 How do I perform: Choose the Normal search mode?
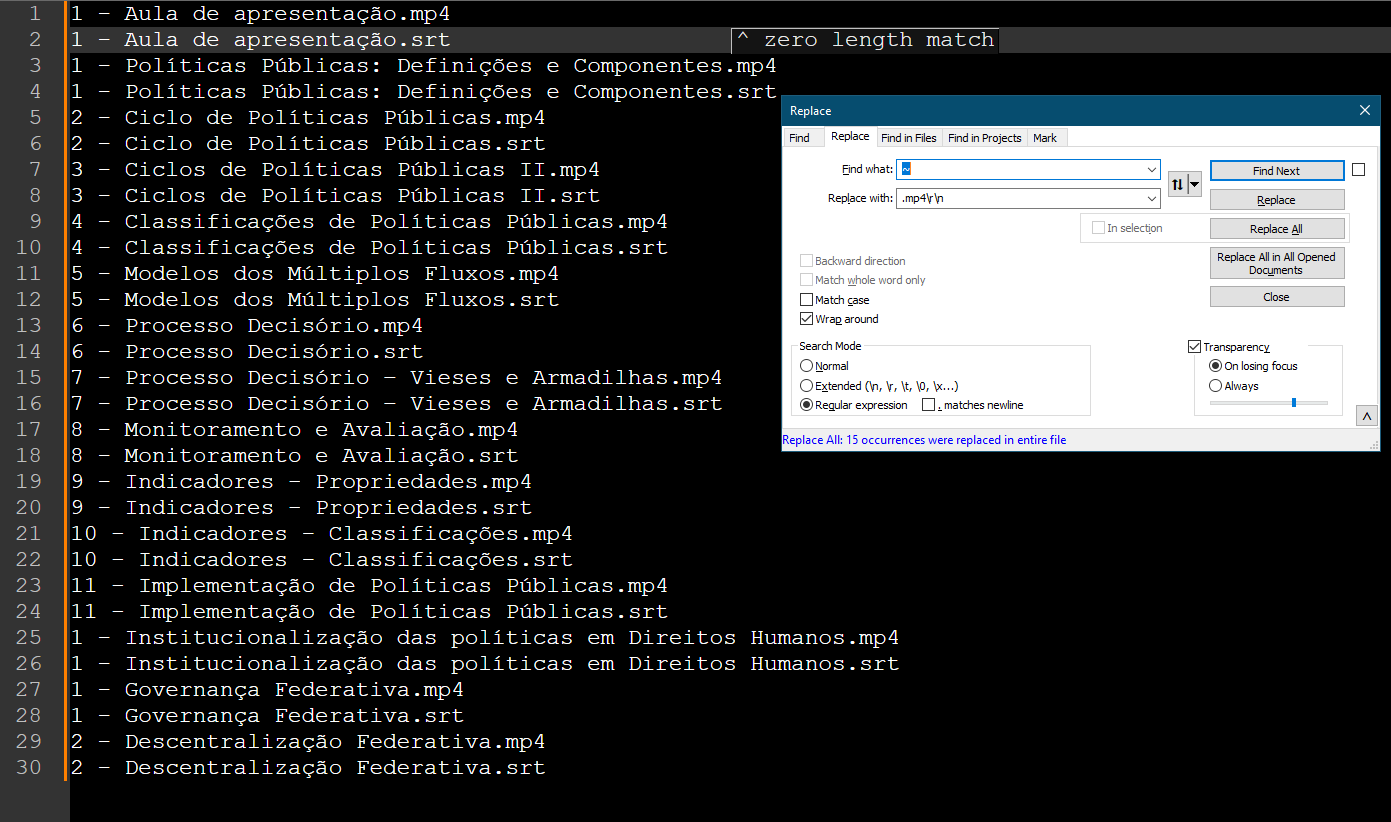click(x=807, y=366)
